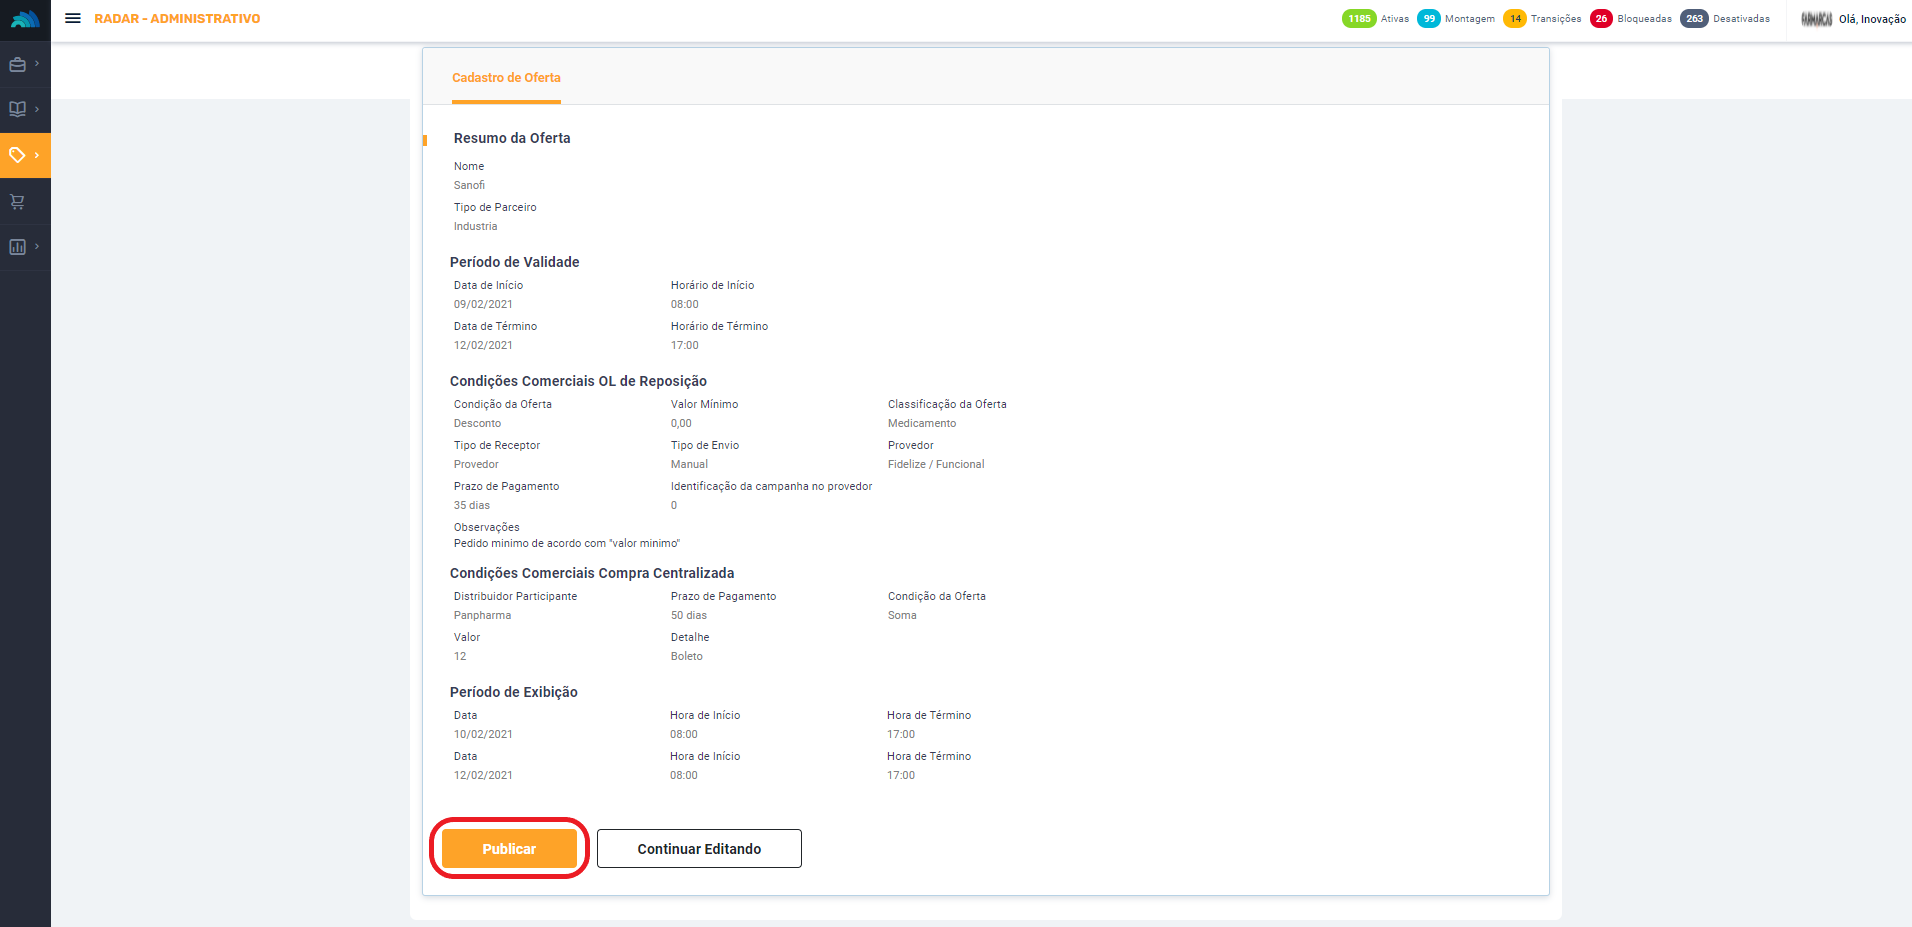Select the price tag offers icon
The width and height of the screenshot is (1912, 927).
[x=18, y=155]
